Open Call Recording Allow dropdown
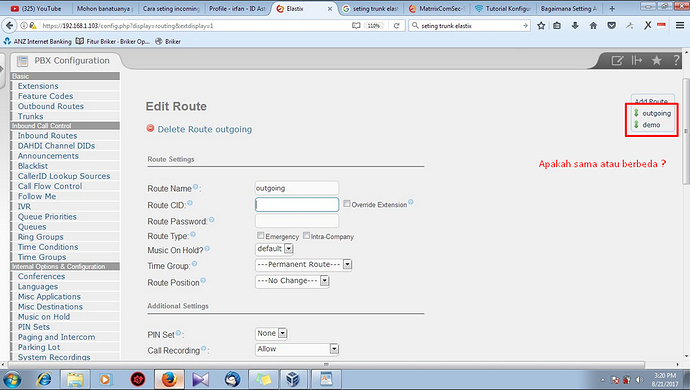The image size is (690, 390). (x=297, y=349)
